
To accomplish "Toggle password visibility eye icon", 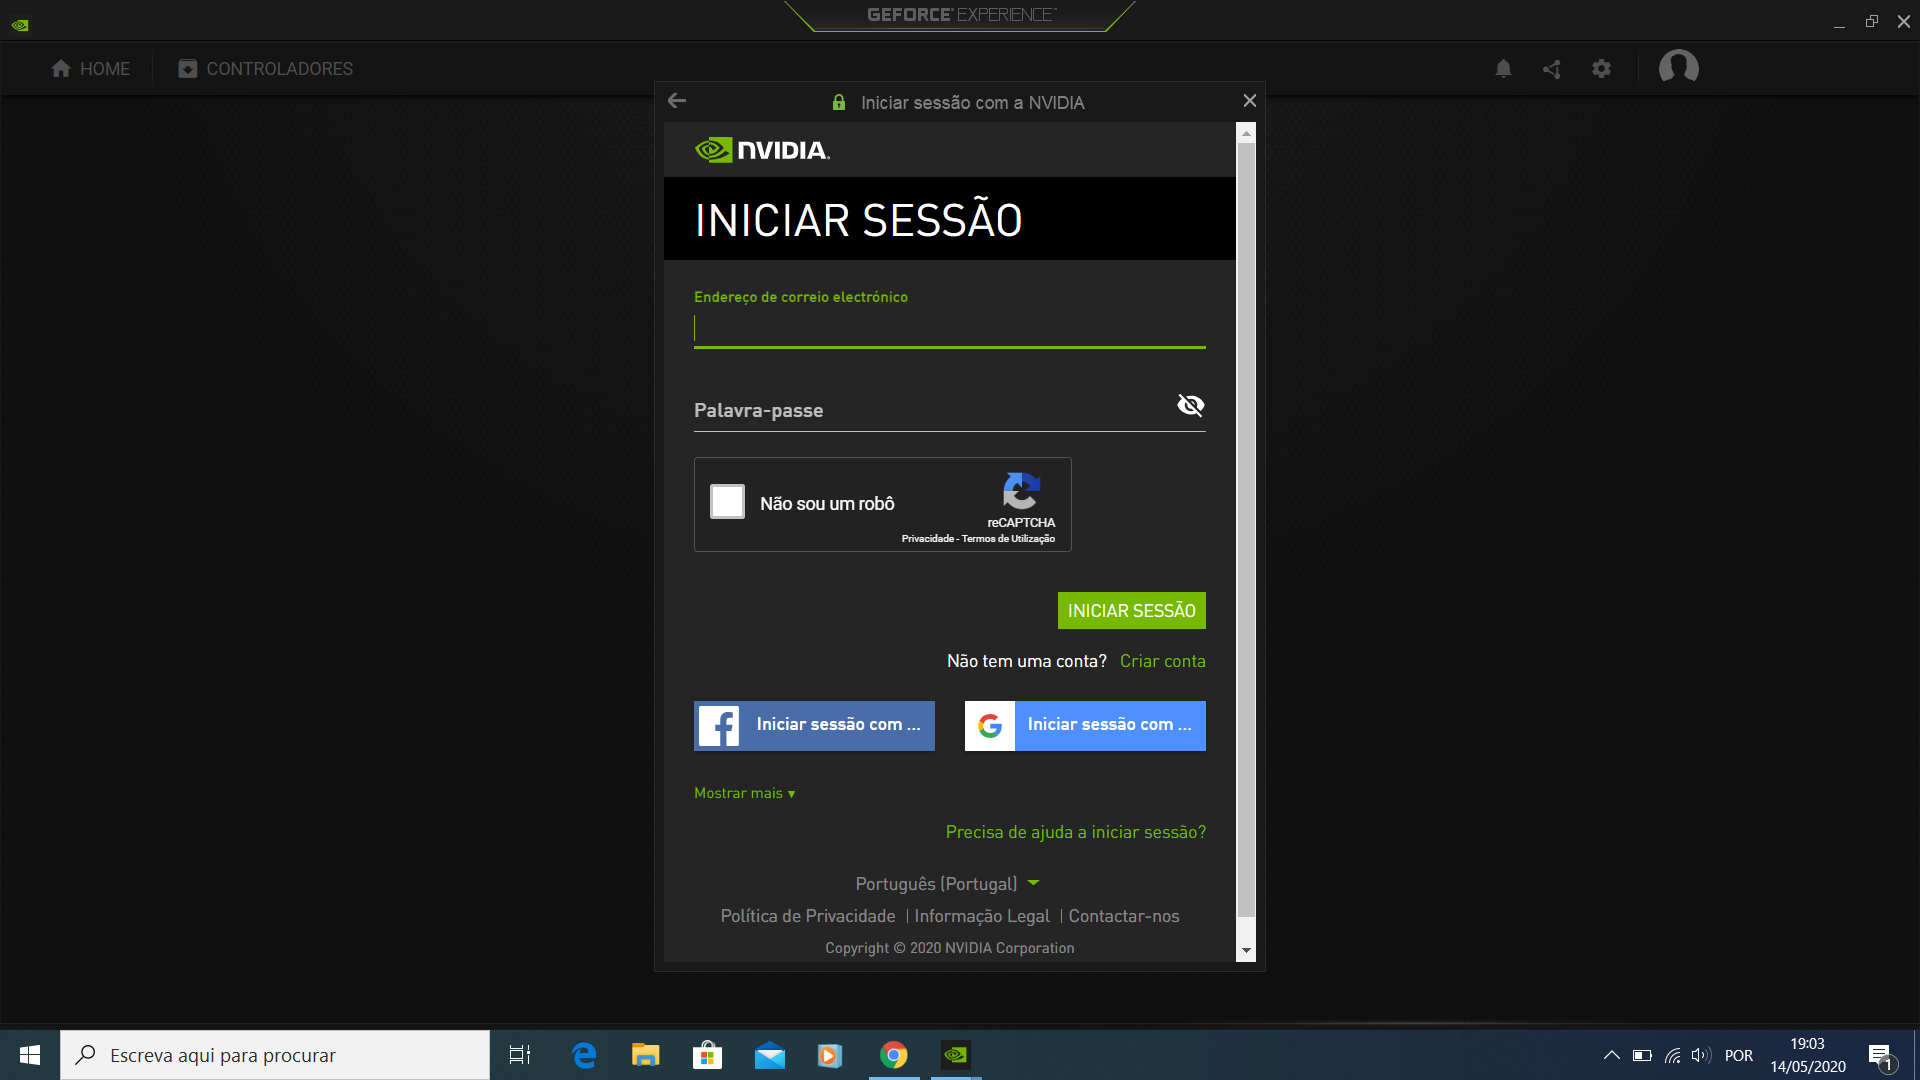I will [1190, 405].
